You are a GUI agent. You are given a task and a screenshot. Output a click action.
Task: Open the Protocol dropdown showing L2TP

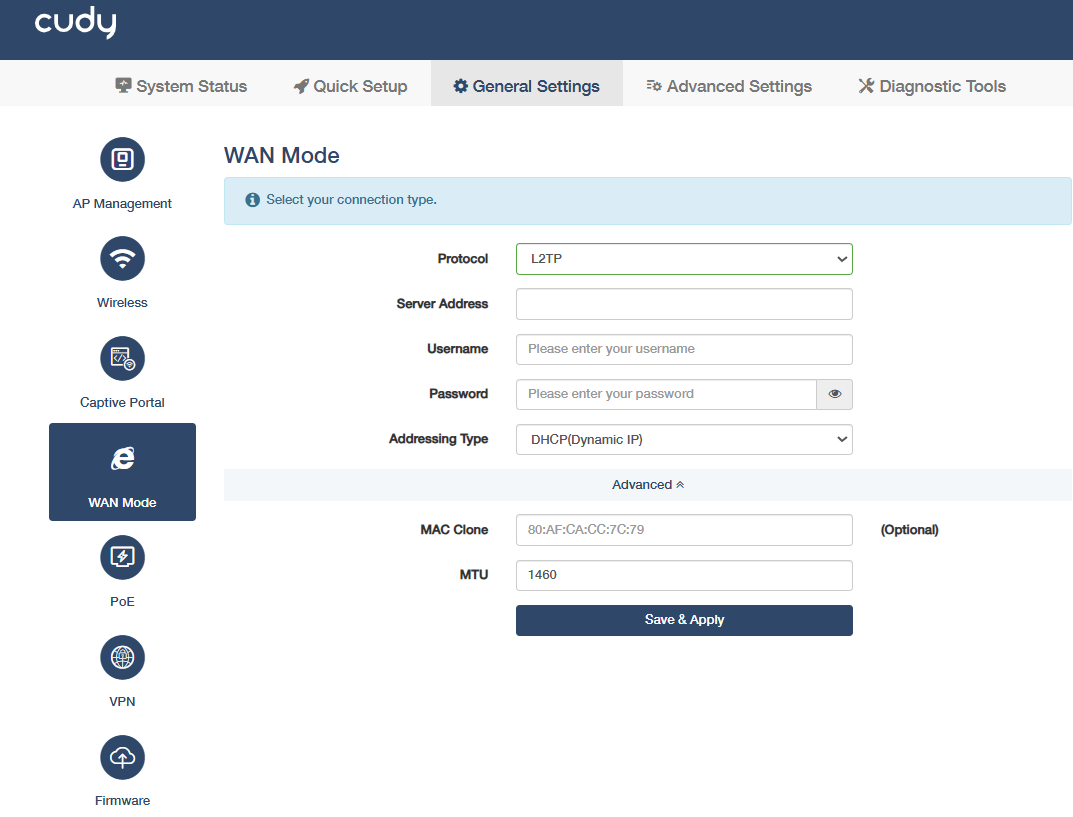684,259
